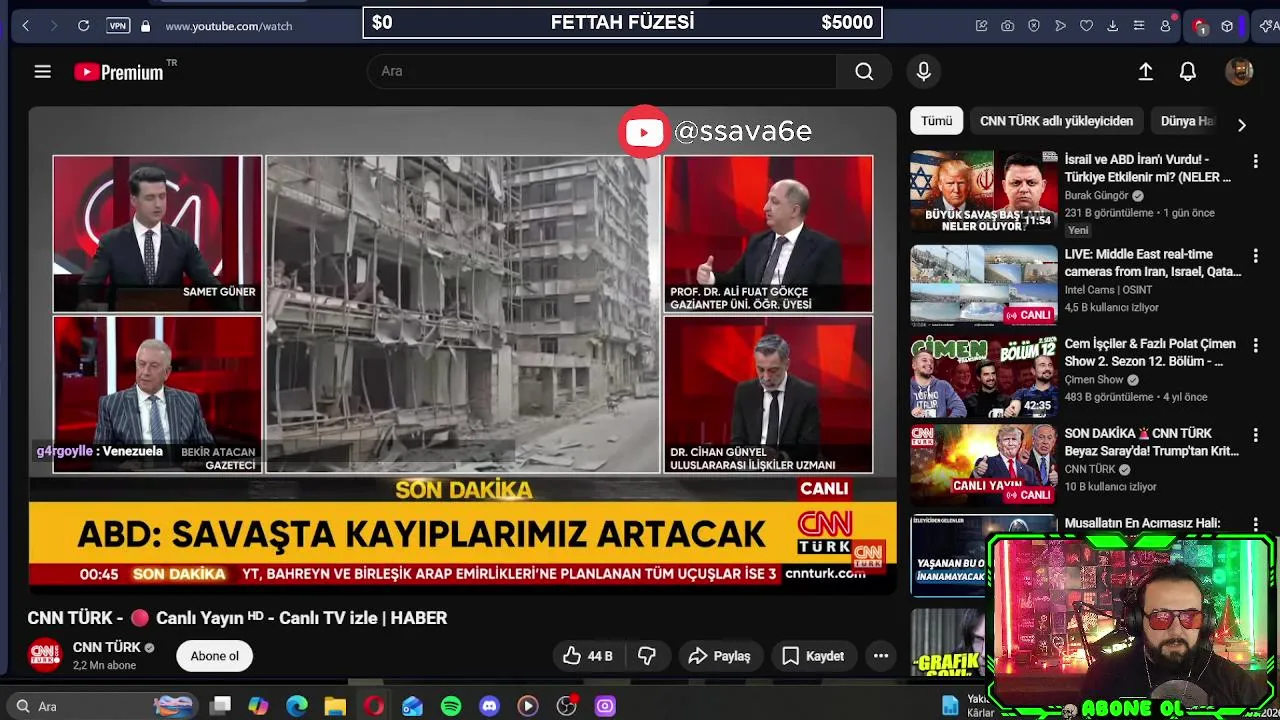Screen dimensions: 1280x720
Task: Open the browser easy setup sliders icon
Action: tap(1139, 26)
